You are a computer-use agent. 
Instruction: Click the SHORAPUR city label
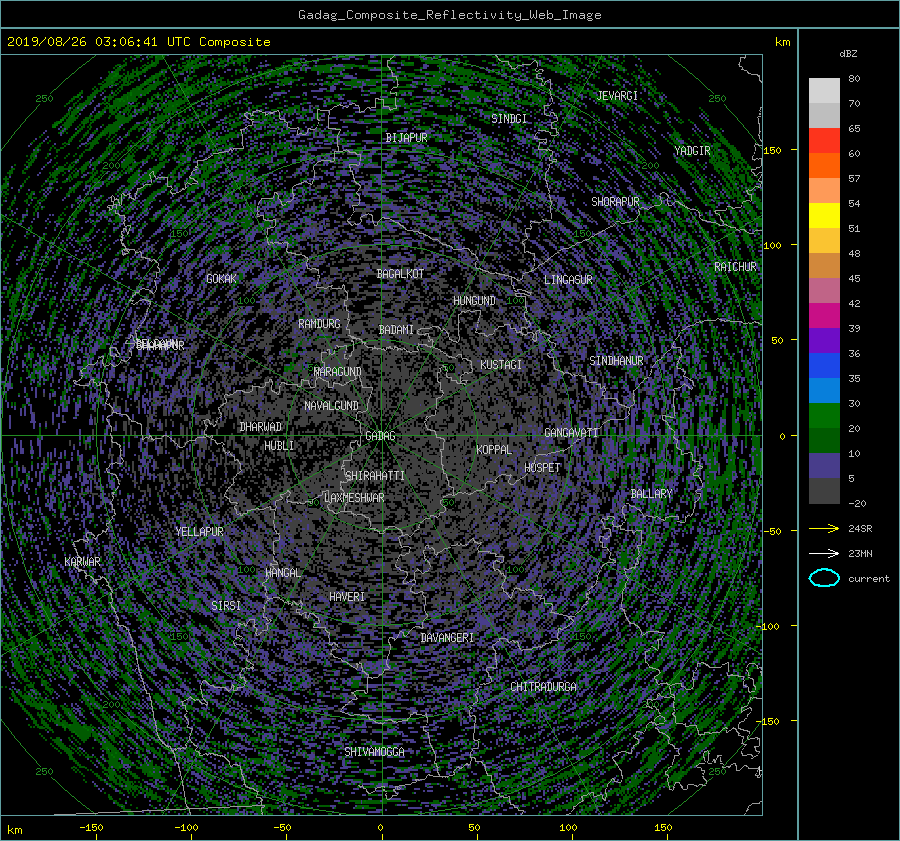click(x=615, y=202)
